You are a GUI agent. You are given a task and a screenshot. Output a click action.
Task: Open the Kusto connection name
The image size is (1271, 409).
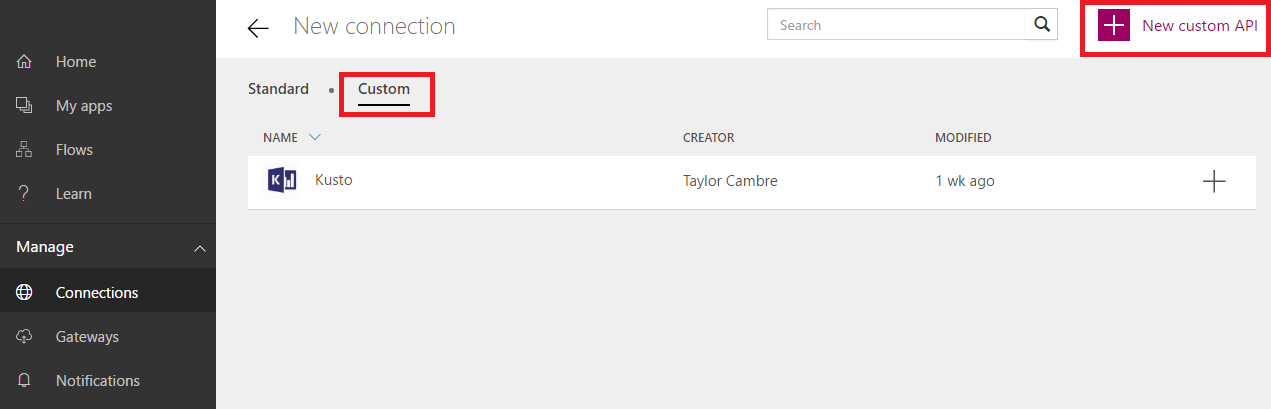coord(334,181)
